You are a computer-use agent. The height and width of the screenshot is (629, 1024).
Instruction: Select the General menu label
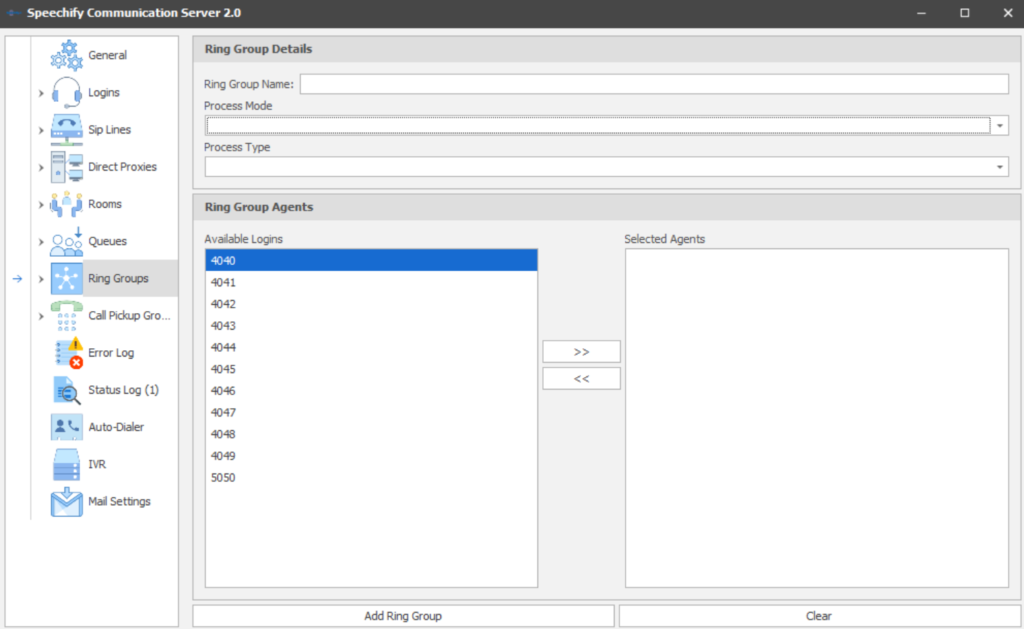point(108,56)
